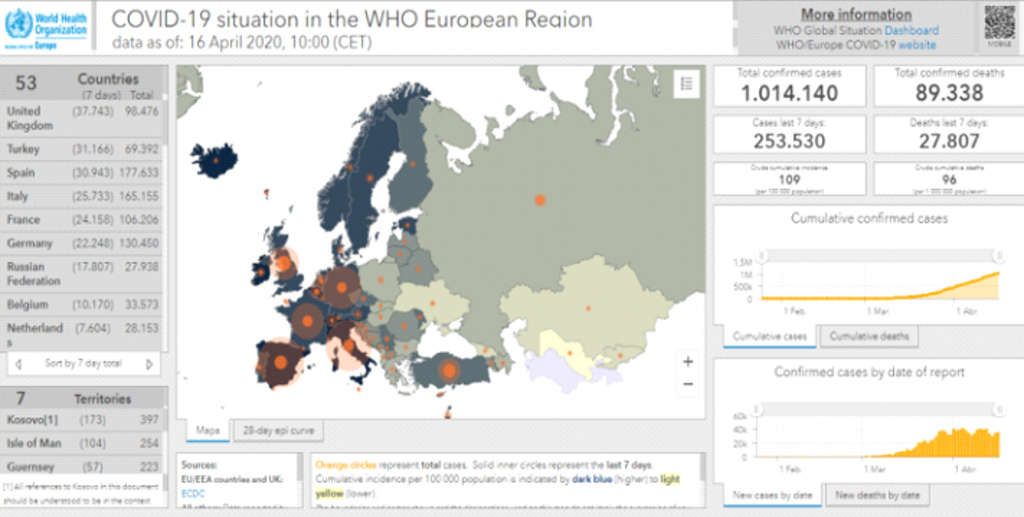The image size is (1024, 517).
Task: Open WHO Global Situation Dashboard link
Action: tap(910, 31)
